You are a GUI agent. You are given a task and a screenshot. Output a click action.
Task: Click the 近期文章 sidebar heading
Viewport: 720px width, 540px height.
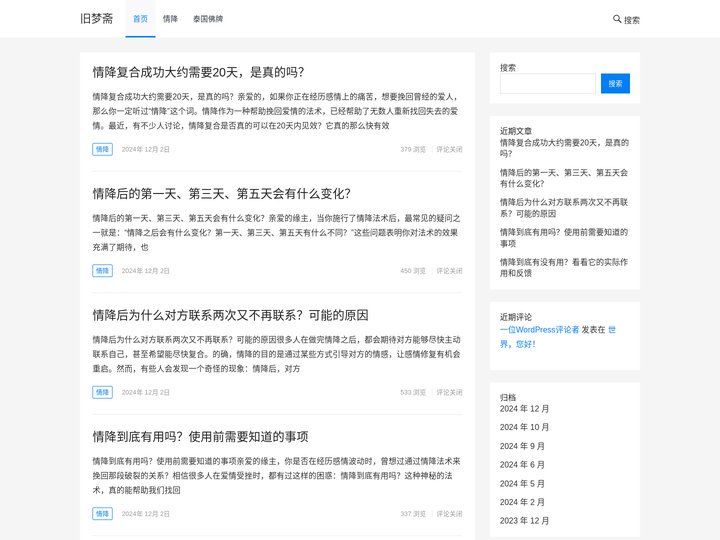516,131
